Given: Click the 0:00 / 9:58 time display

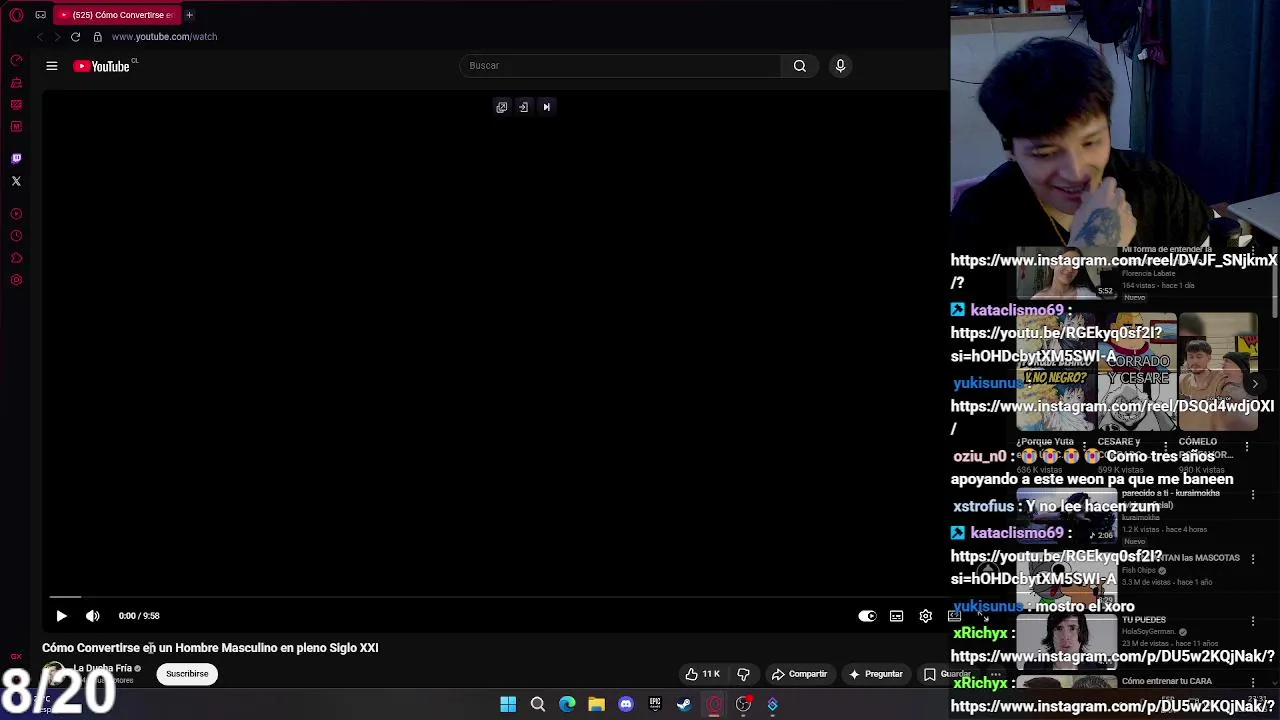Looking at the screenshot, I should coord(139,616).
